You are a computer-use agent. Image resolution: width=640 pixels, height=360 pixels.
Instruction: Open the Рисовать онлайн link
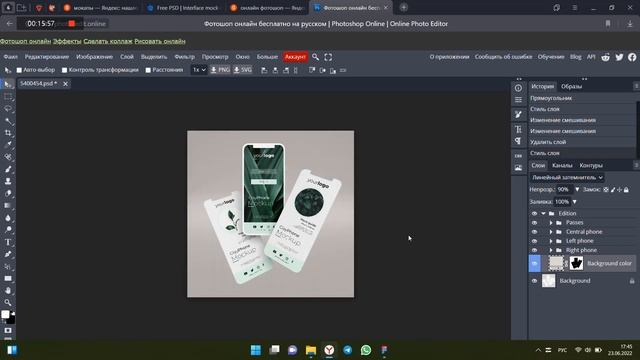pyautogui.click(x=160, y=41)
